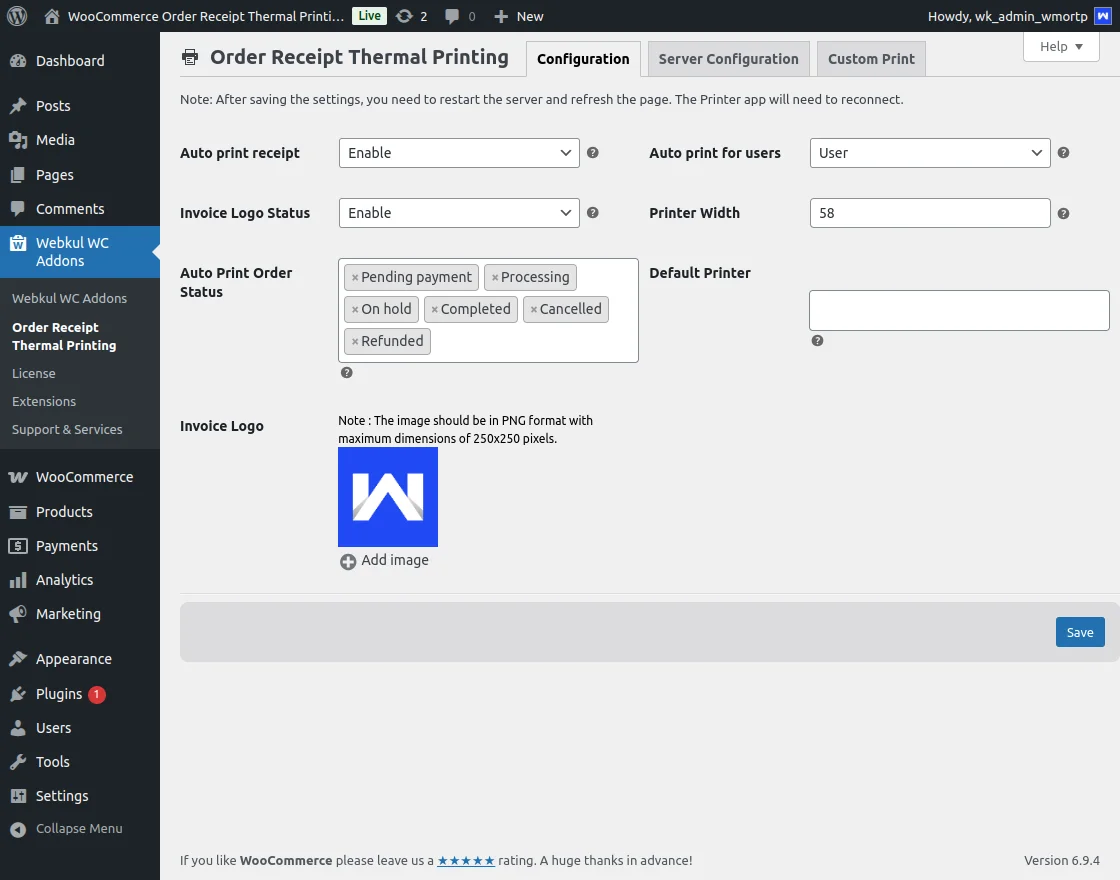Open the Auto print receipt dropdown
Screen dimensions: 1120x880
(x=458, y=153)
